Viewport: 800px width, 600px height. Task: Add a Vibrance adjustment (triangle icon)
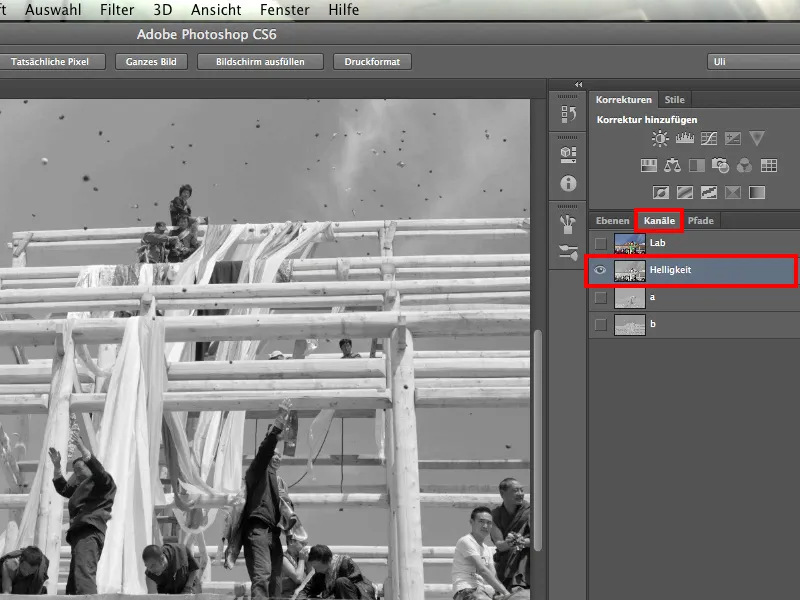click(x=757, y=138)
